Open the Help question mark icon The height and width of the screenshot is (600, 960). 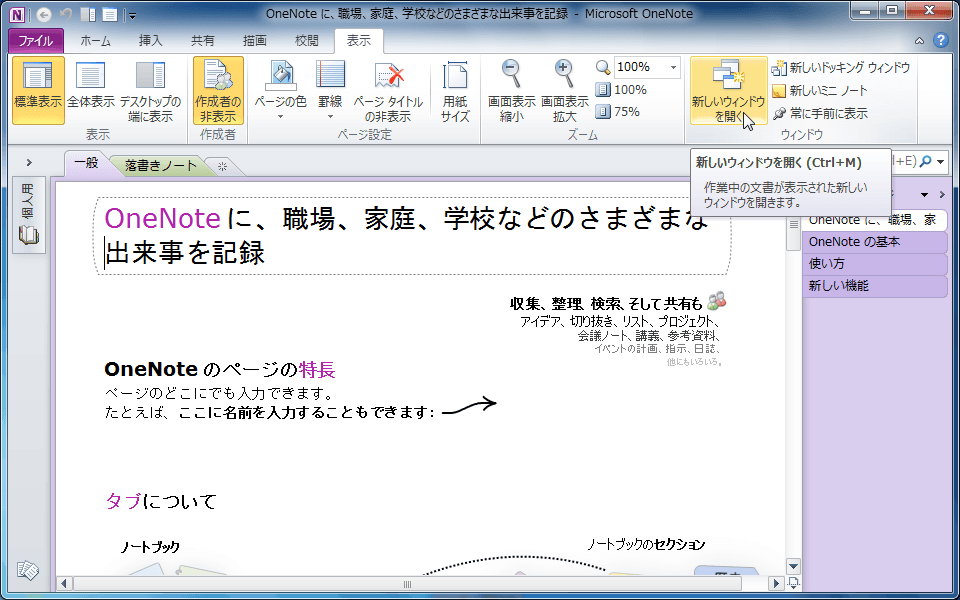point(940,40)
